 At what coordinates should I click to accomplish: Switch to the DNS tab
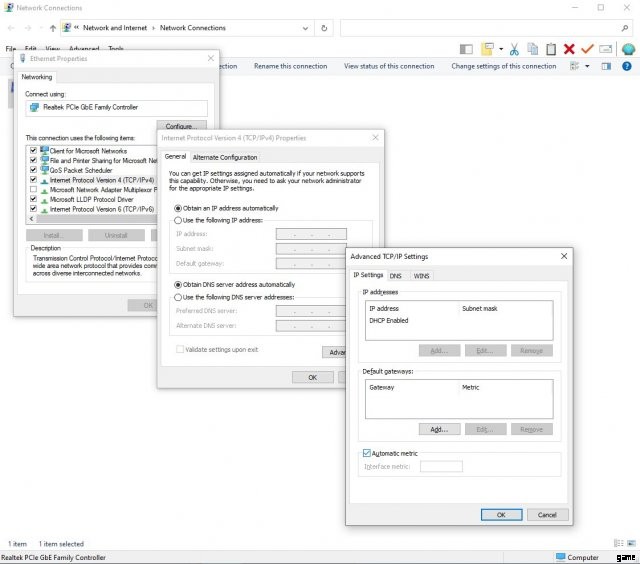point(395,275)
